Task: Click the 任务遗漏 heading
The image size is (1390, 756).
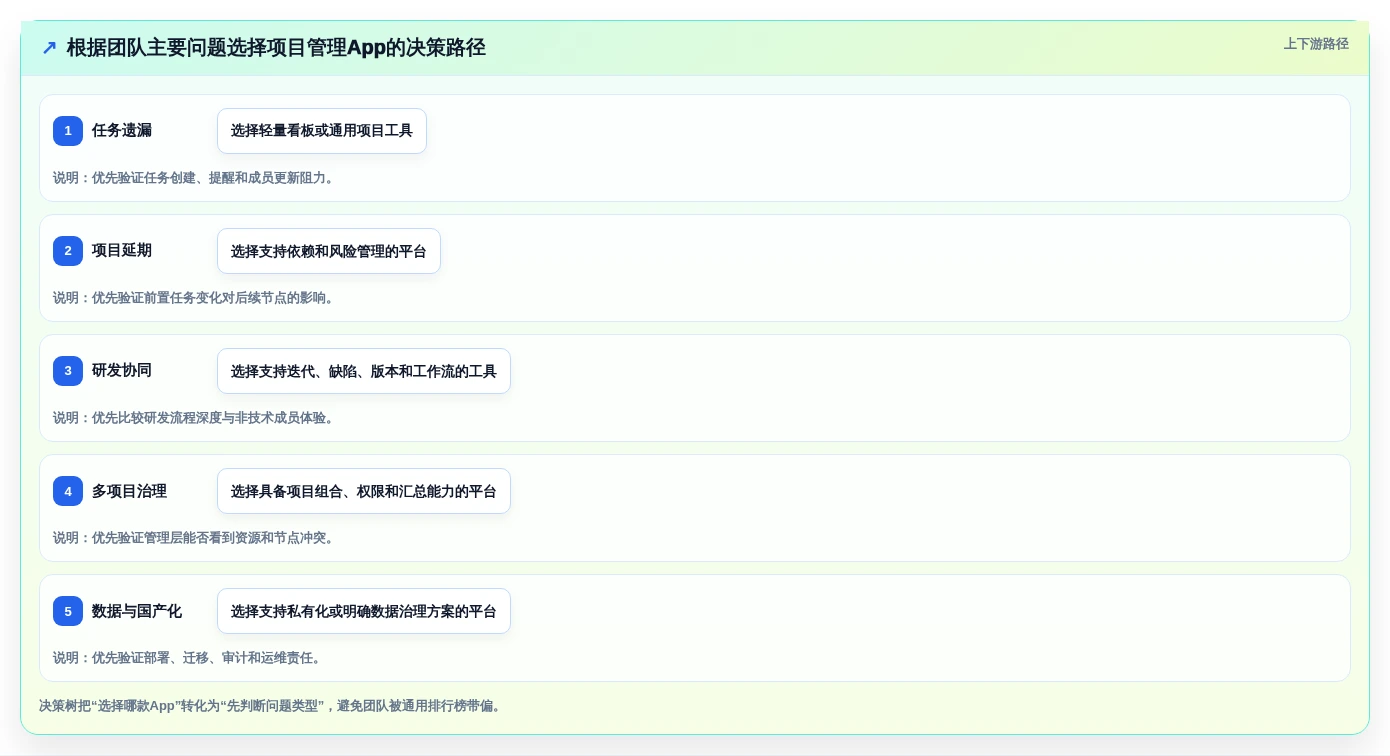Action: (122, 131)
